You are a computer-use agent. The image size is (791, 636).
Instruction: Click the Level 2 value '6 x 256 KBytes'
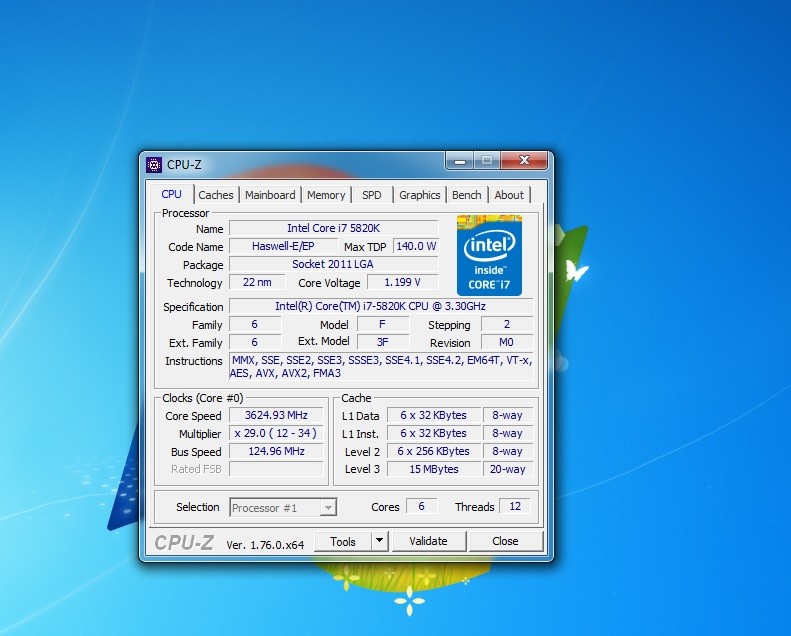click(x=434, y=451)
